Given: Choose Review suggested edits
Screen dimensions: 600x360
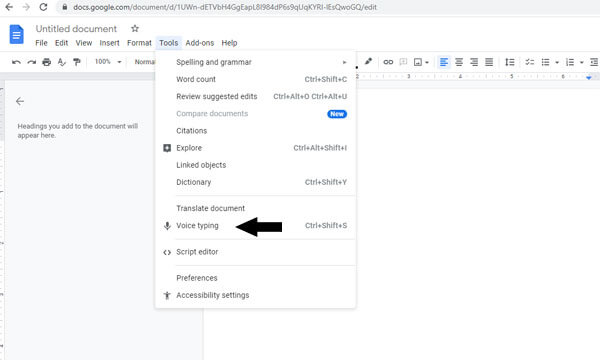Looking at the screenshot, I should tap(256, 96).
